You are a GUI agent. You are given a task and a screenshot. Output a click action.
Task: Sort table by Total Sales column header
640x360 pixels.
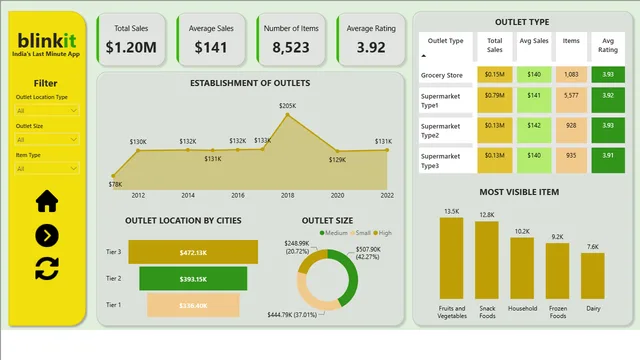coord(494,45)
